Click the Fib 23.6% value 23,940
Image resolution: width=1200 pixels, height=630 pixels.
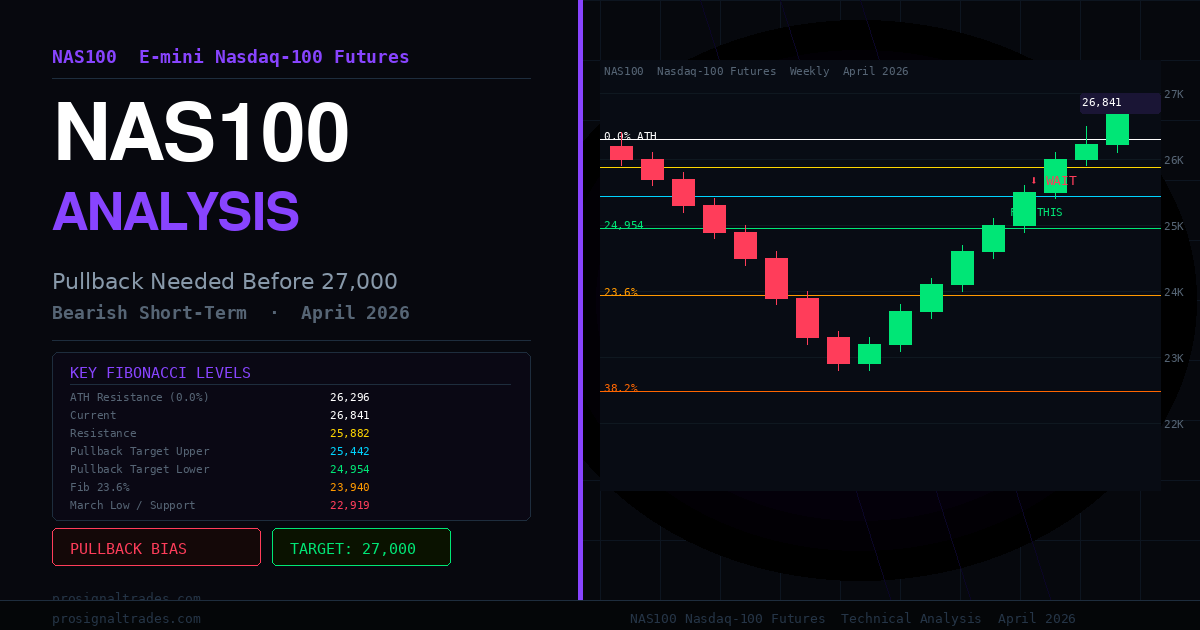click(x=350, y=487)
